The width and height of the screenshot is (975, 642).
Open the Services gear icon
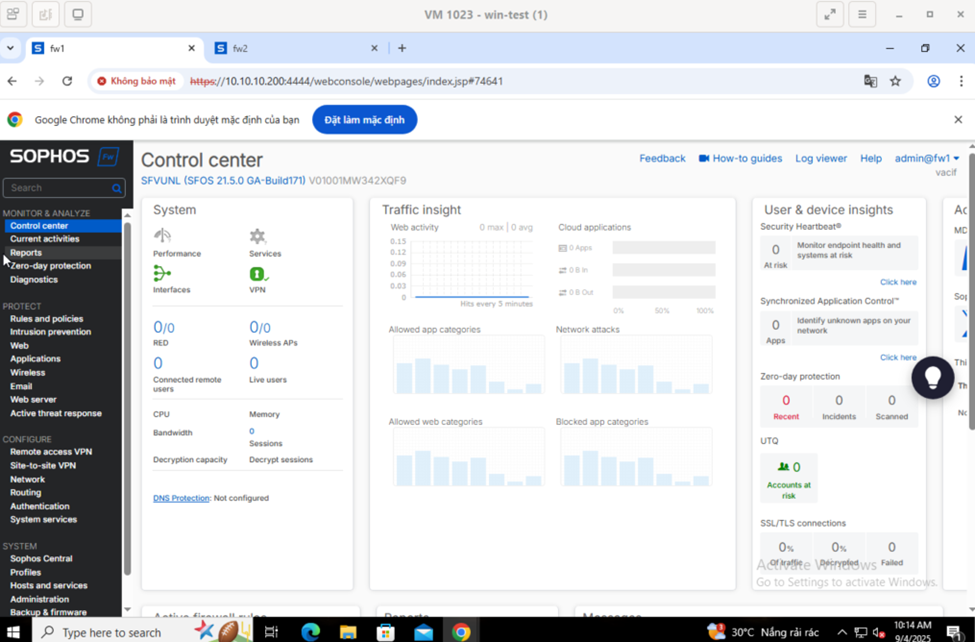point(257,236)
